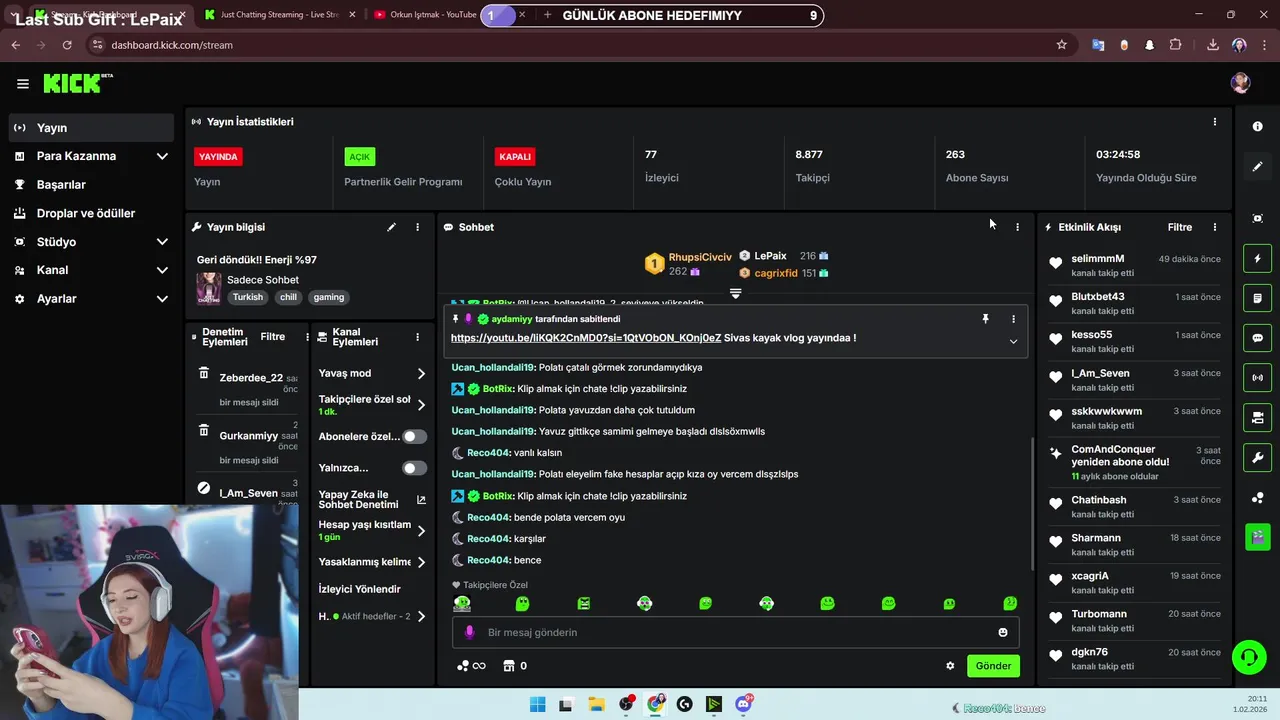
Task: Toggle the channel actions icon on the right sidebar
Action: tap(1257, 417)
